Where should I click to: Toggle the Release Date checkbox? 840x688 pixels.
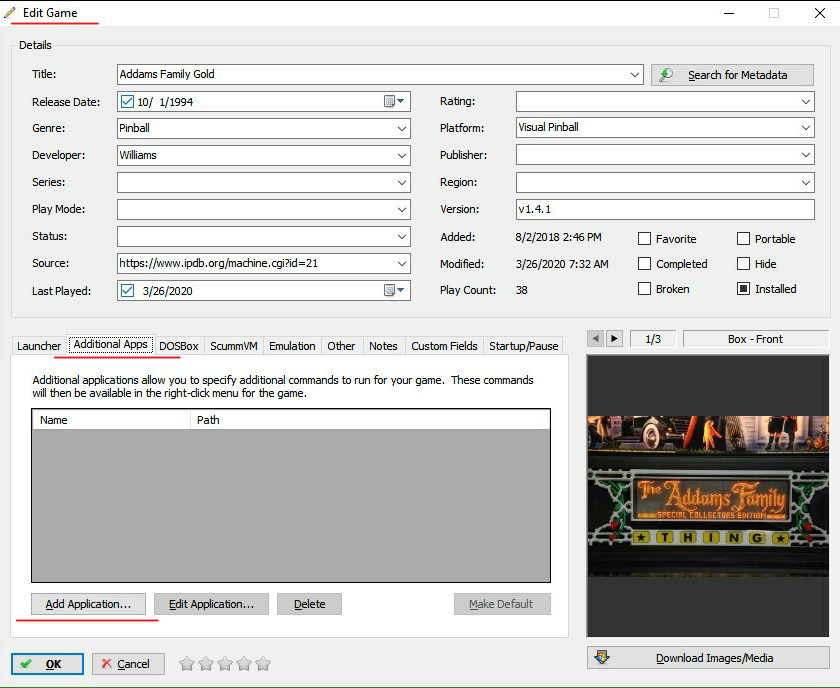[127, 101]
